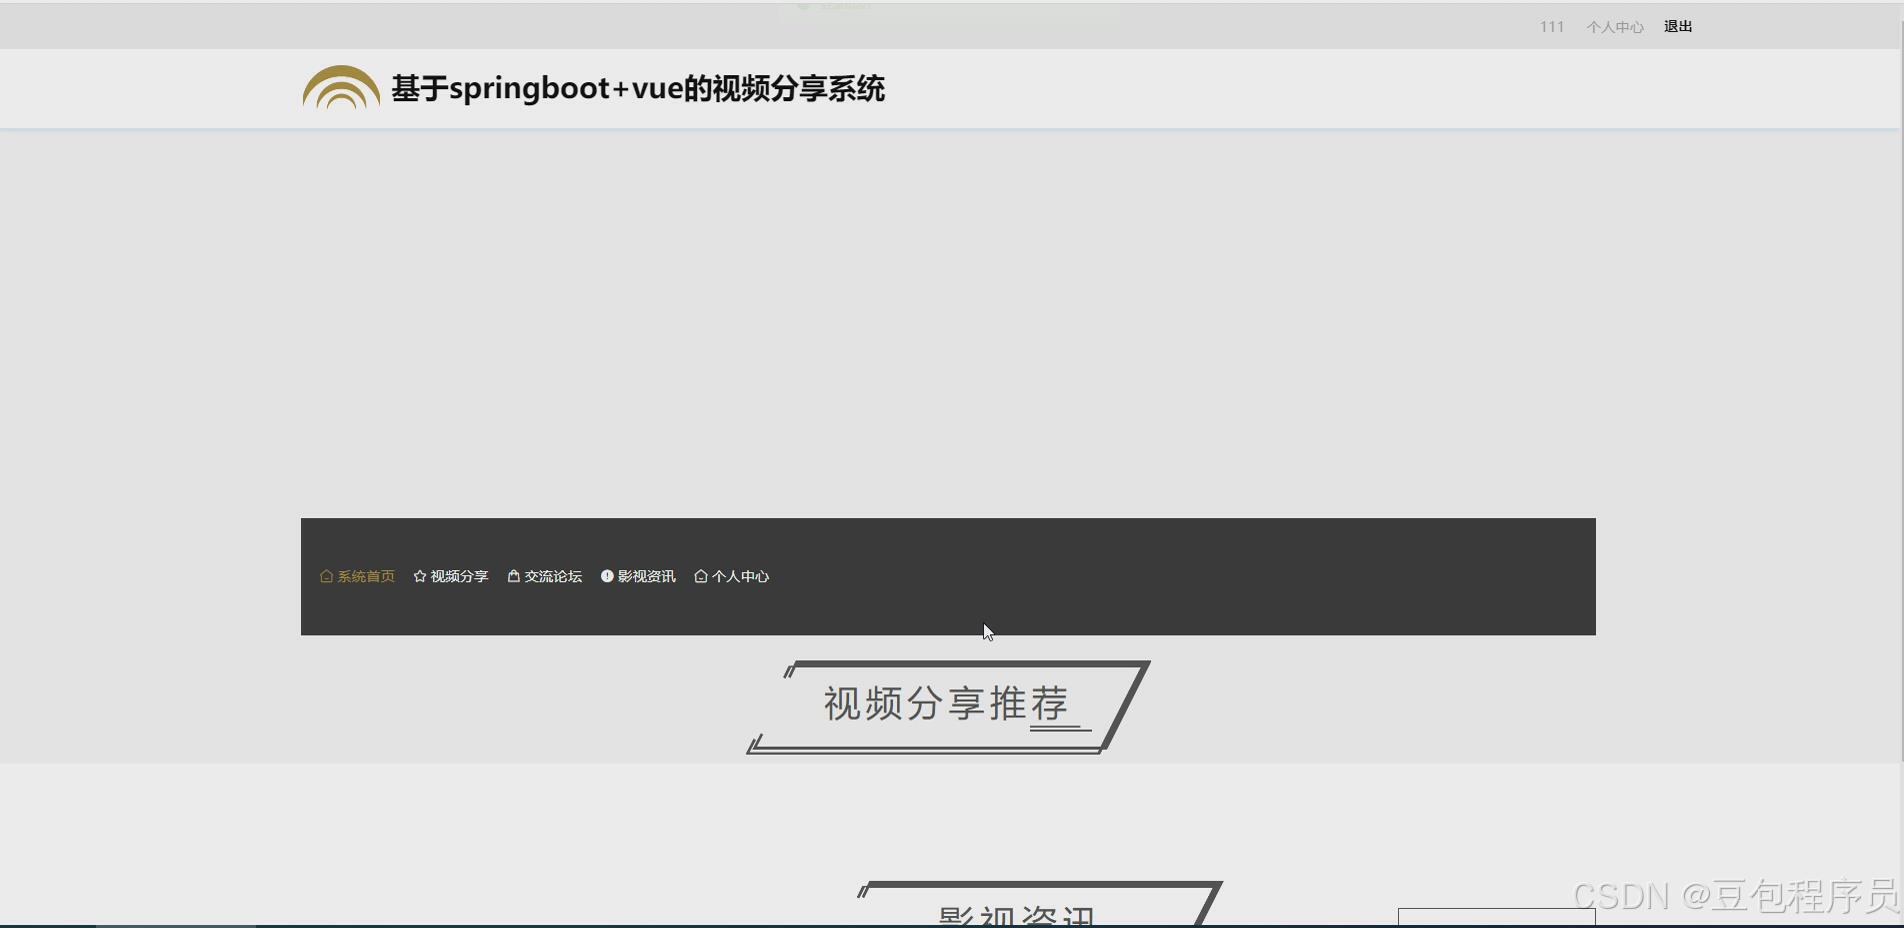Click the username 111 at top right
1904x928 pixels.
(1550, 26)
